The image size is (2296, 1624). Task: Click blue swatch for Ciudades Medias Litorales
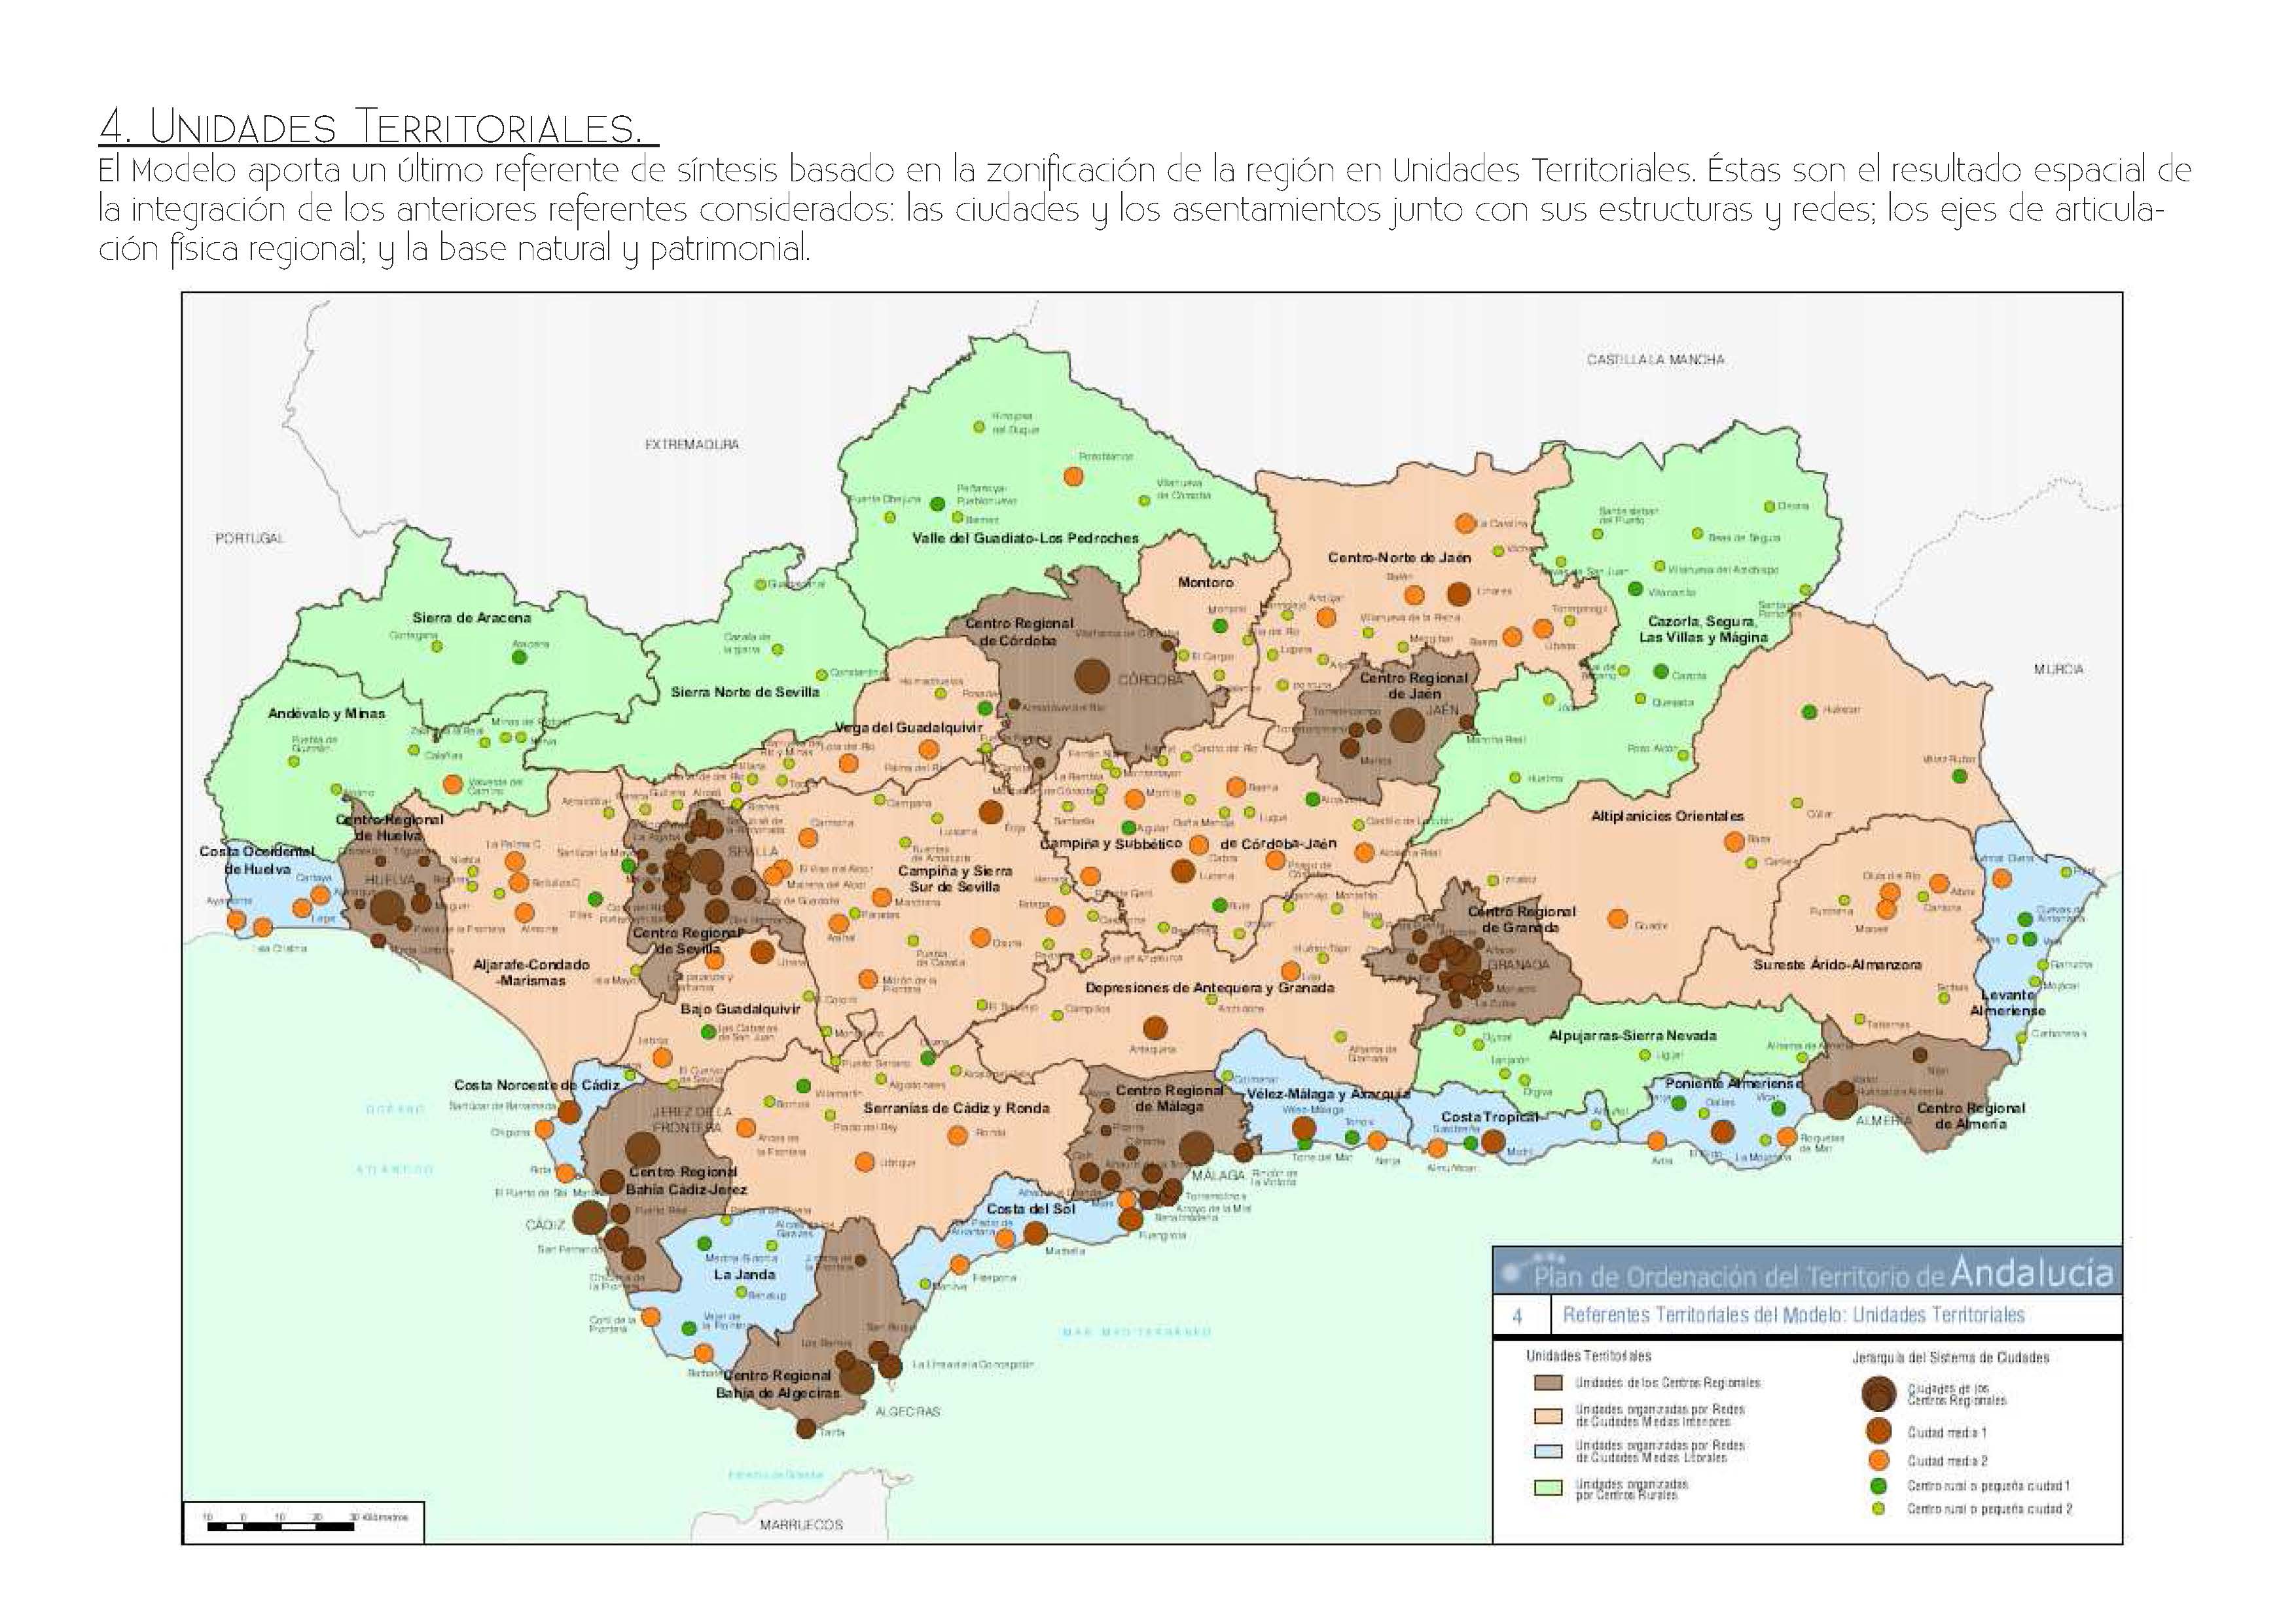pos(1548,1451)
